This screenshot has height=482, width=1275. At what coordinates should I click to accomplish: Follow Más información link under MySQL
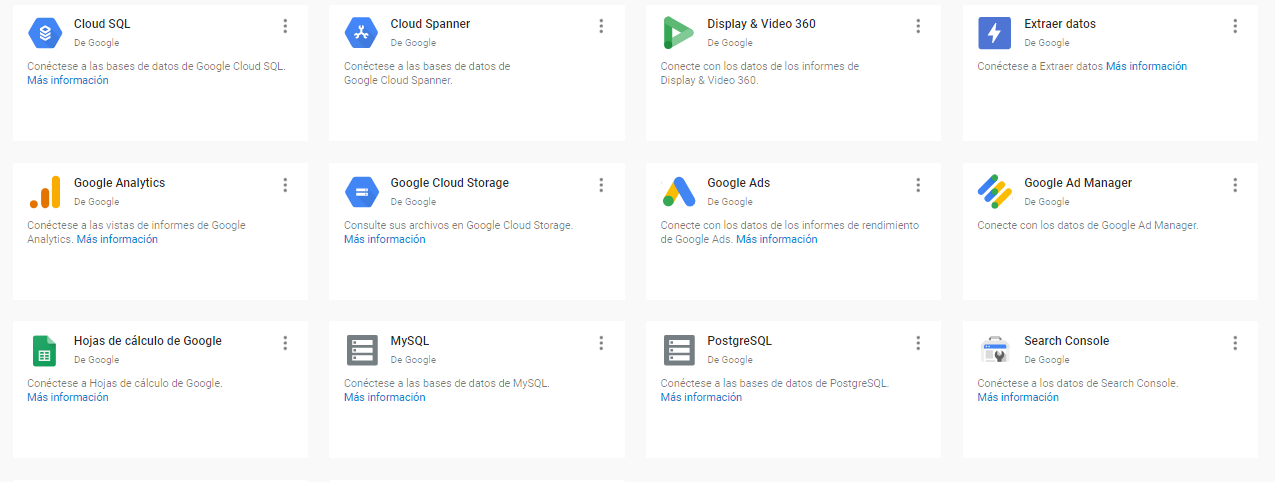pyautogui.click(x=385, y=397)
